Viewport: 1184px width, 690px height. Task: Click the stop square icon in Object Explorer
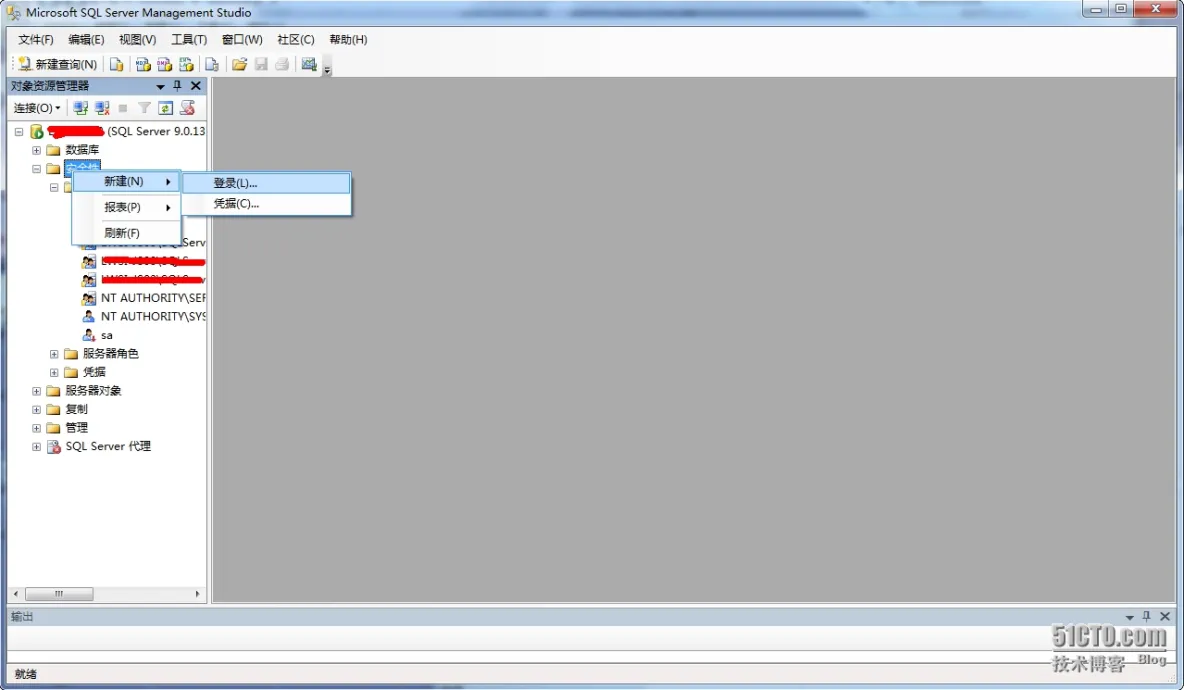point(123,108)
